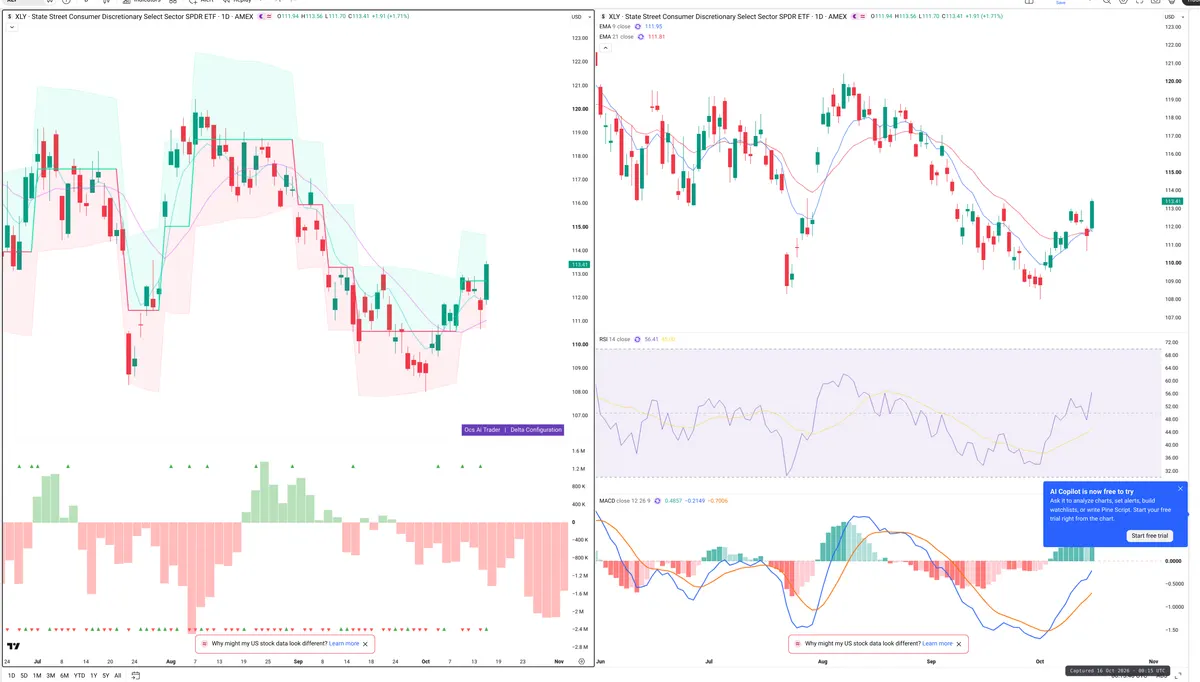Click right chart XLY symbol title
This screenshot has width=1200, height=682.
tap(727, 17)
